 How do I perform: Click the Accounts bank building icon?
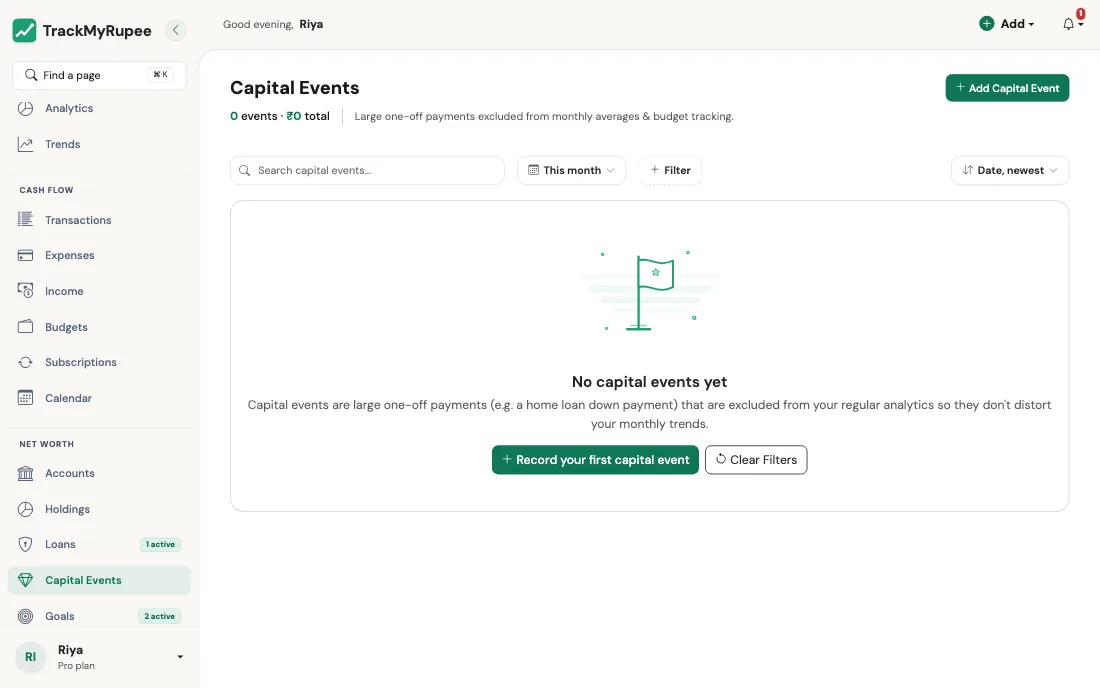click(x=25, y=473)
